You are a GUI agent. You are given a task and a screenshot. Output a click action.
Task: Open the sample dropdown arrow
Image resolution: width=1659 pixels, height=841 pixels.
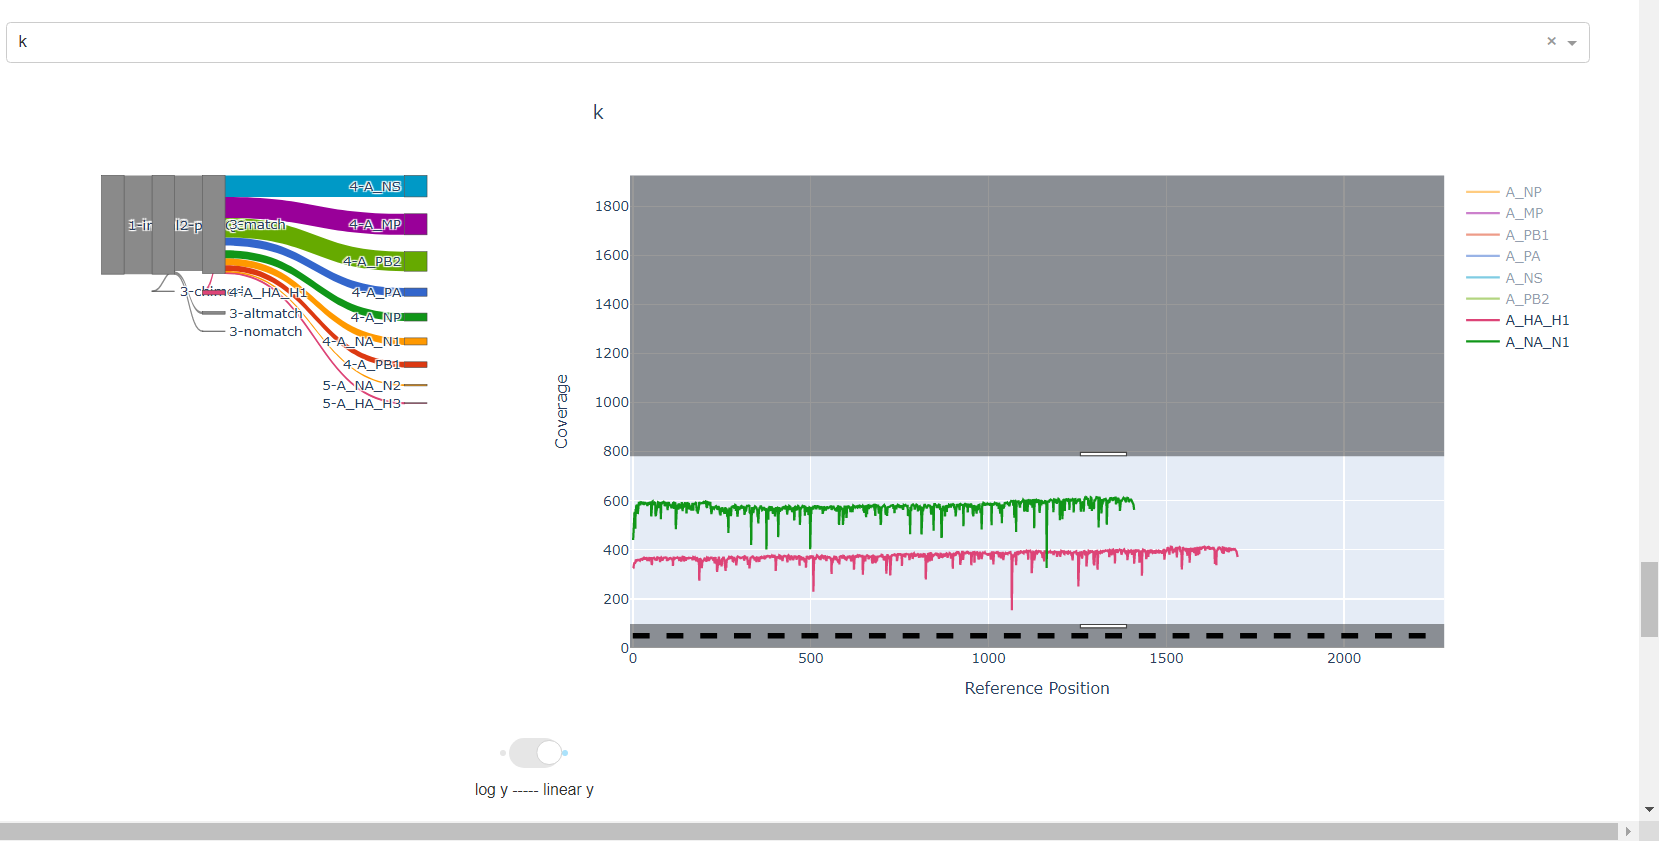pos(1572,43)
